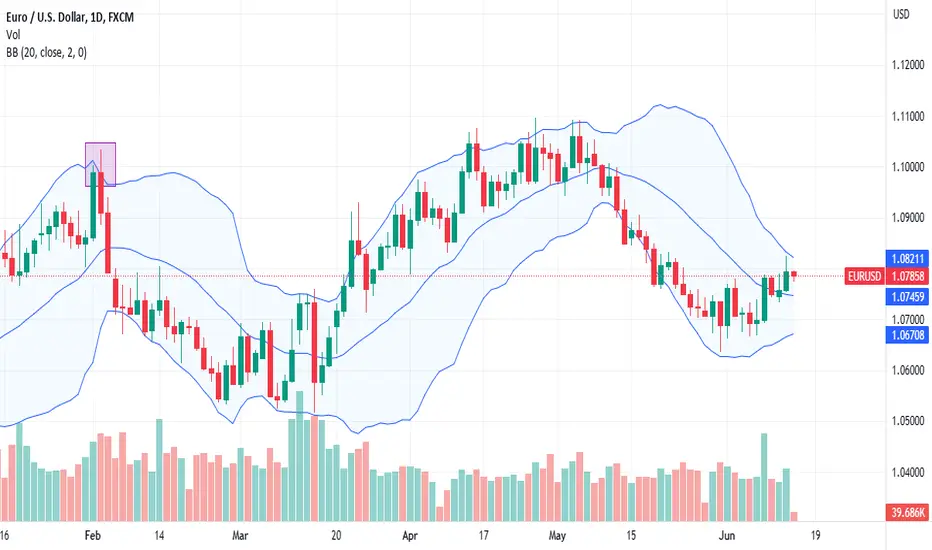Click the 1.05000 level on price scale
Viewport: 932px width, 550px height.
tap(908, 421)
